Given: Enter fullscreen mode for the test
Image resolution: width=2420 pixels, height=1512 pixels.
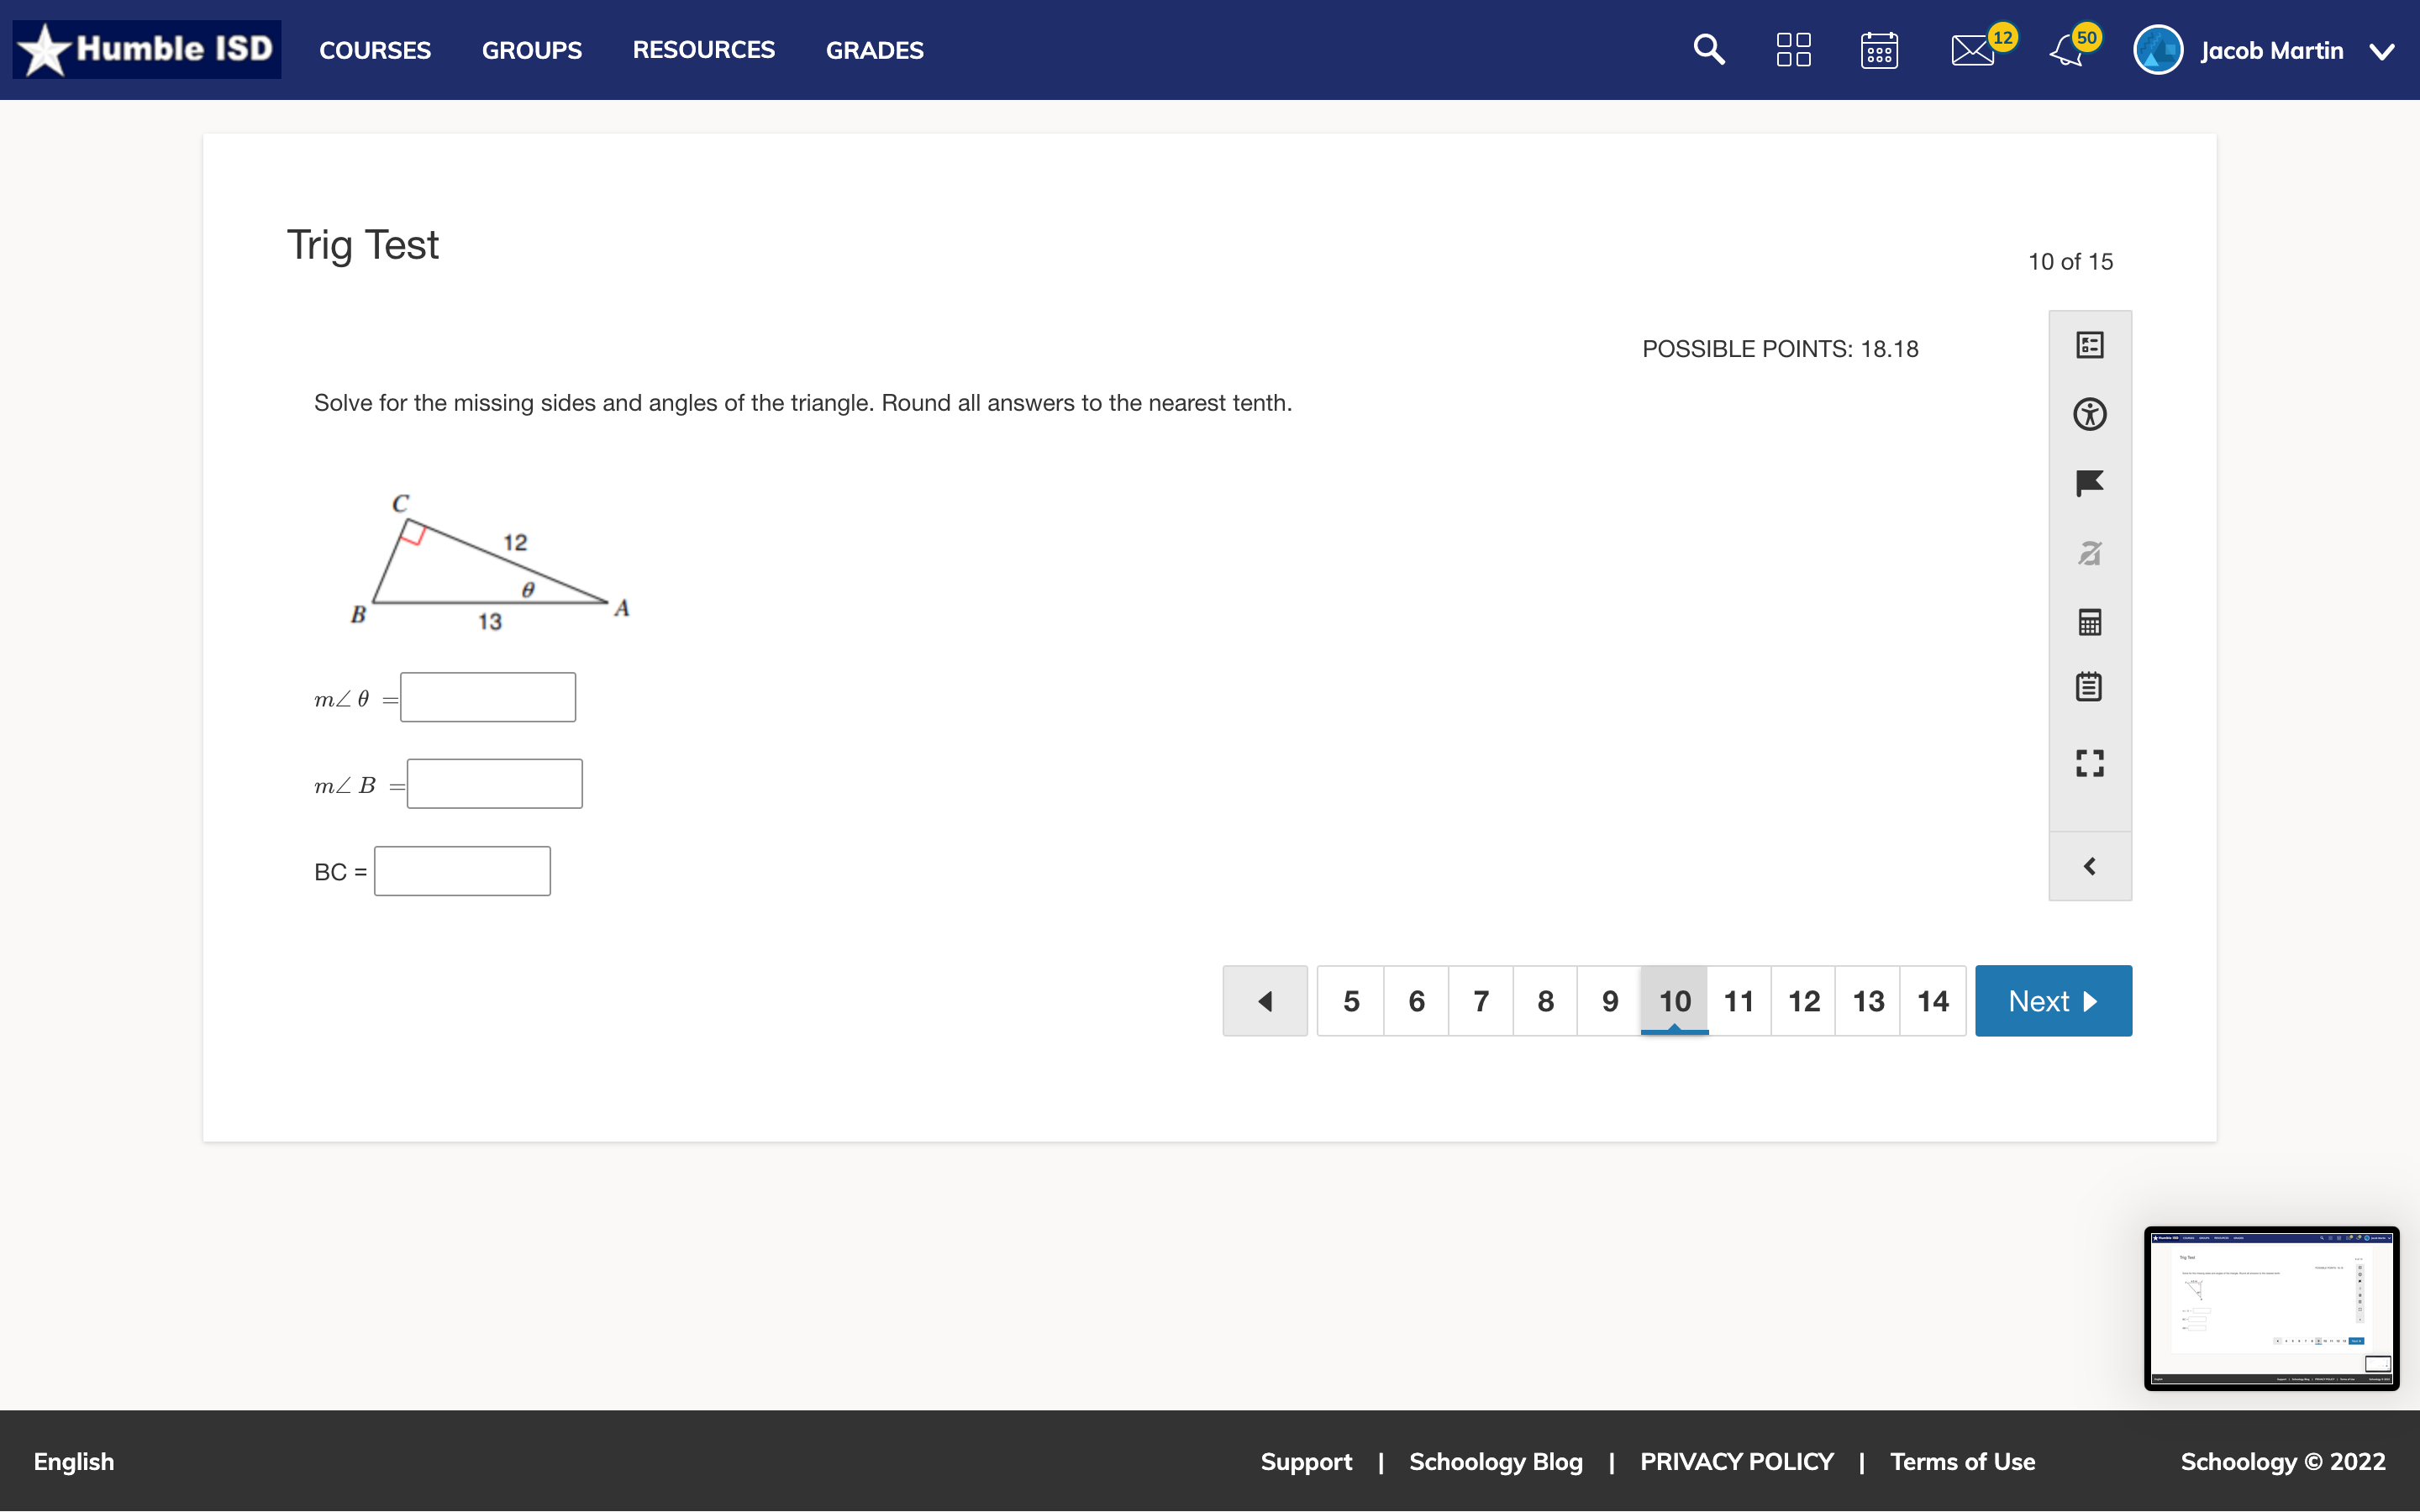Looking at the screenshot, I should 2090,763.
